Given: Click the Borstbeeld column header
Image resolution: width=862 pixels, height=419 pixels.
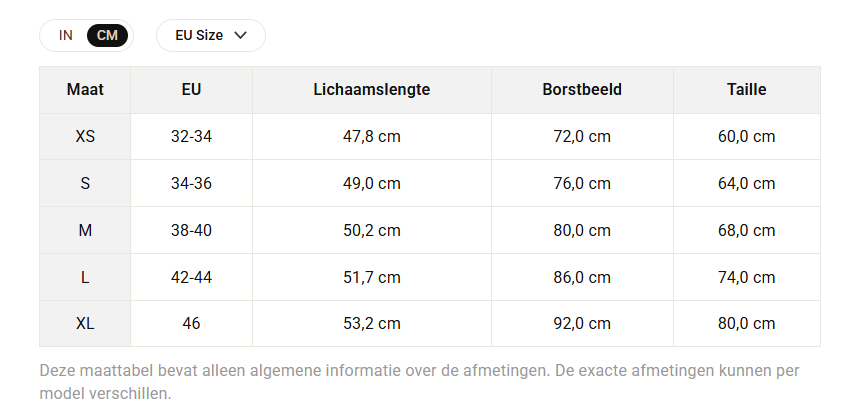Looking at the screenshot, I should 582,90.
